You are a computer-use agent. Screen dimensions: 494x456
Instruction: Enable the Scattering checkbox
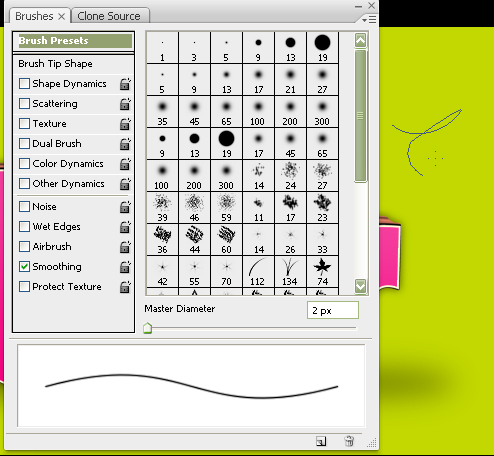[24, 103]
